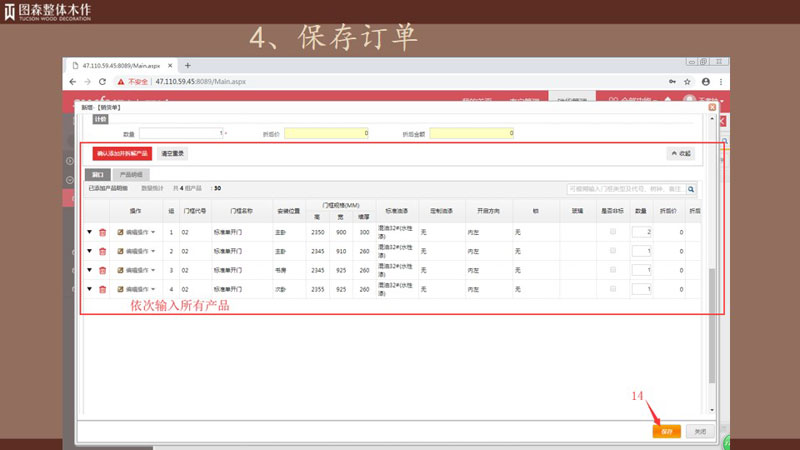Viewport: 800px width, 450px height.
Task: Enable the 是否非标 checkbox for row 2
Action: (x=612, y=251)
